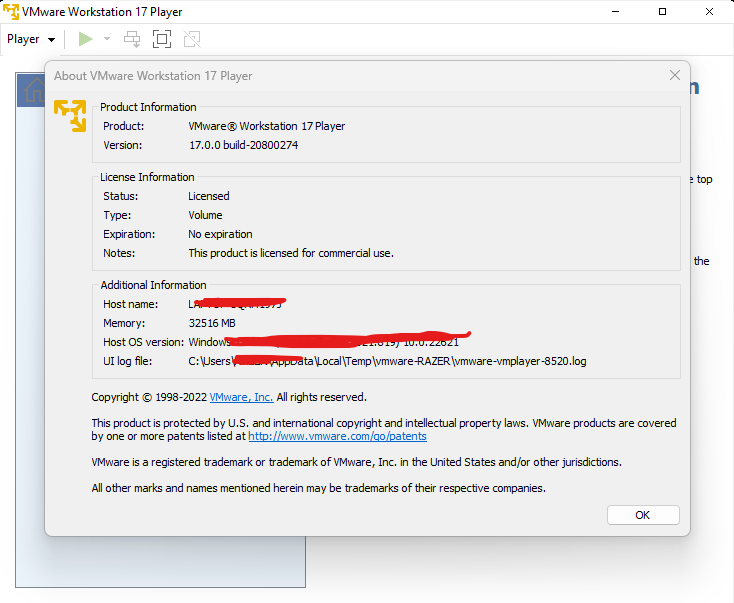Open the Player menu dropdown
The width and height of the screenshot is (734, 603).
coord(31,39)
